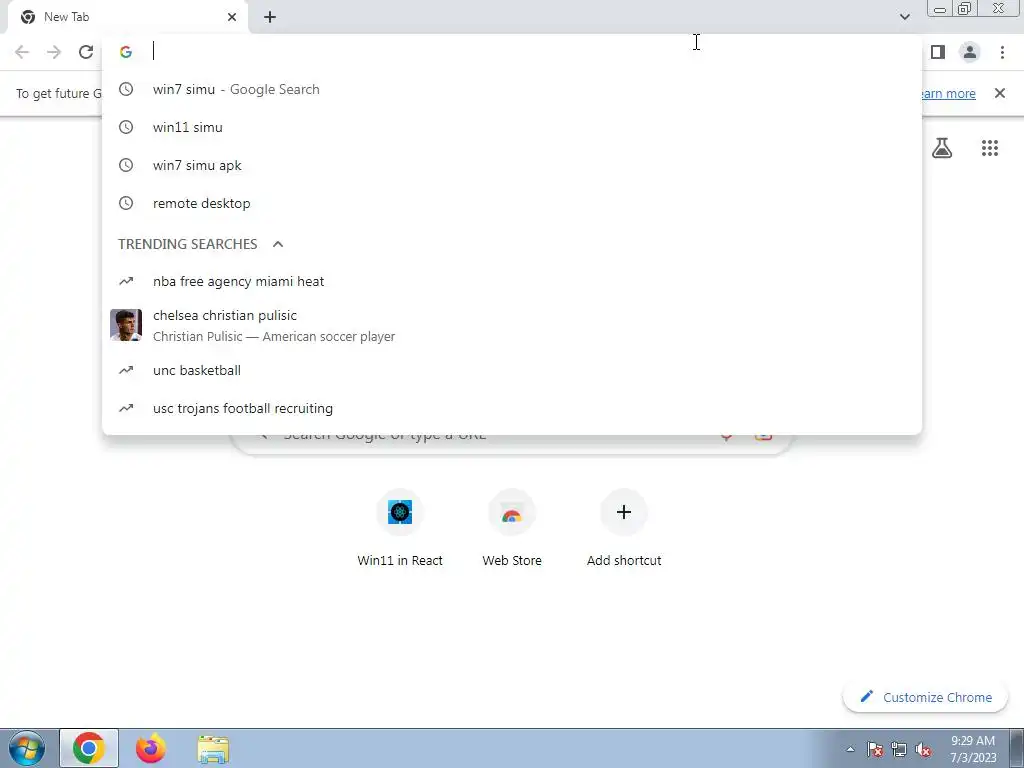Image resolution: width=1024 pixels, height=768 pixels.
Task: Click clock icon beside 'win11 simu'
Action: [126, 127]
